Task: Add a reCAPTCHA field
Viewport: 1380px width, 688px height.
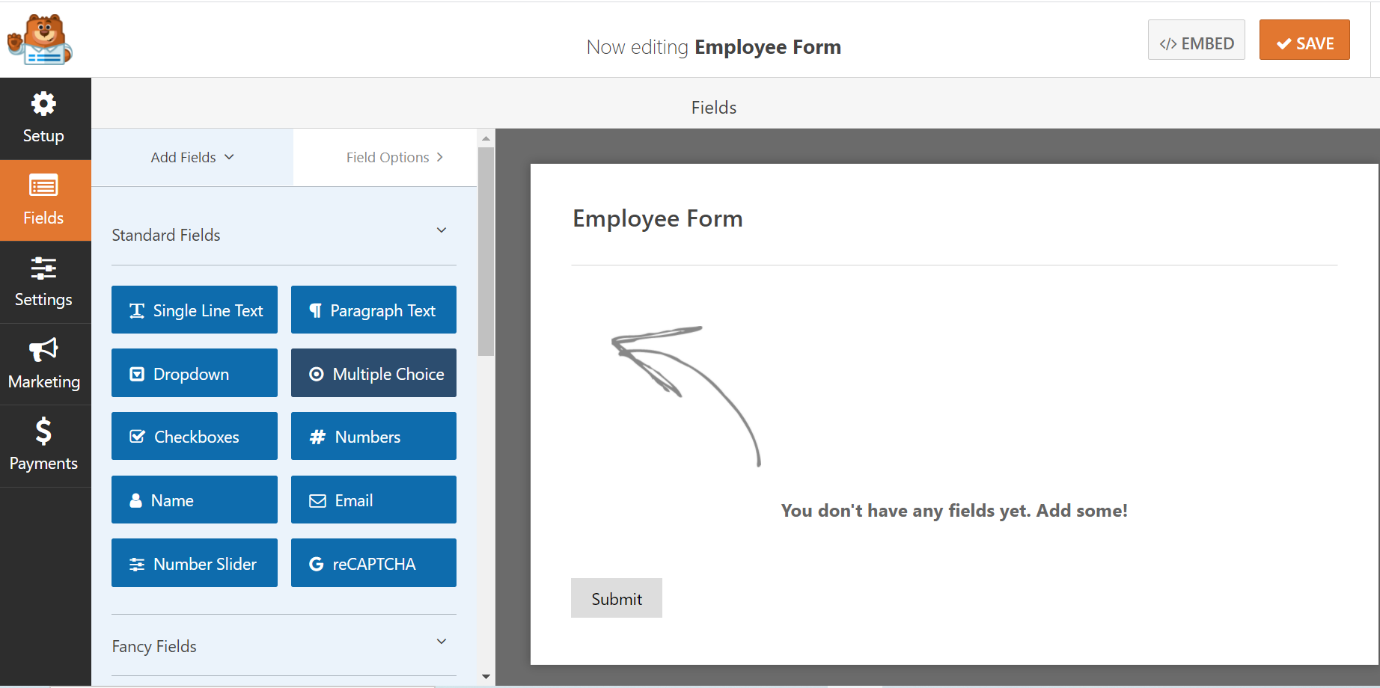Action: pyautogui.click(x=374, y=563)
